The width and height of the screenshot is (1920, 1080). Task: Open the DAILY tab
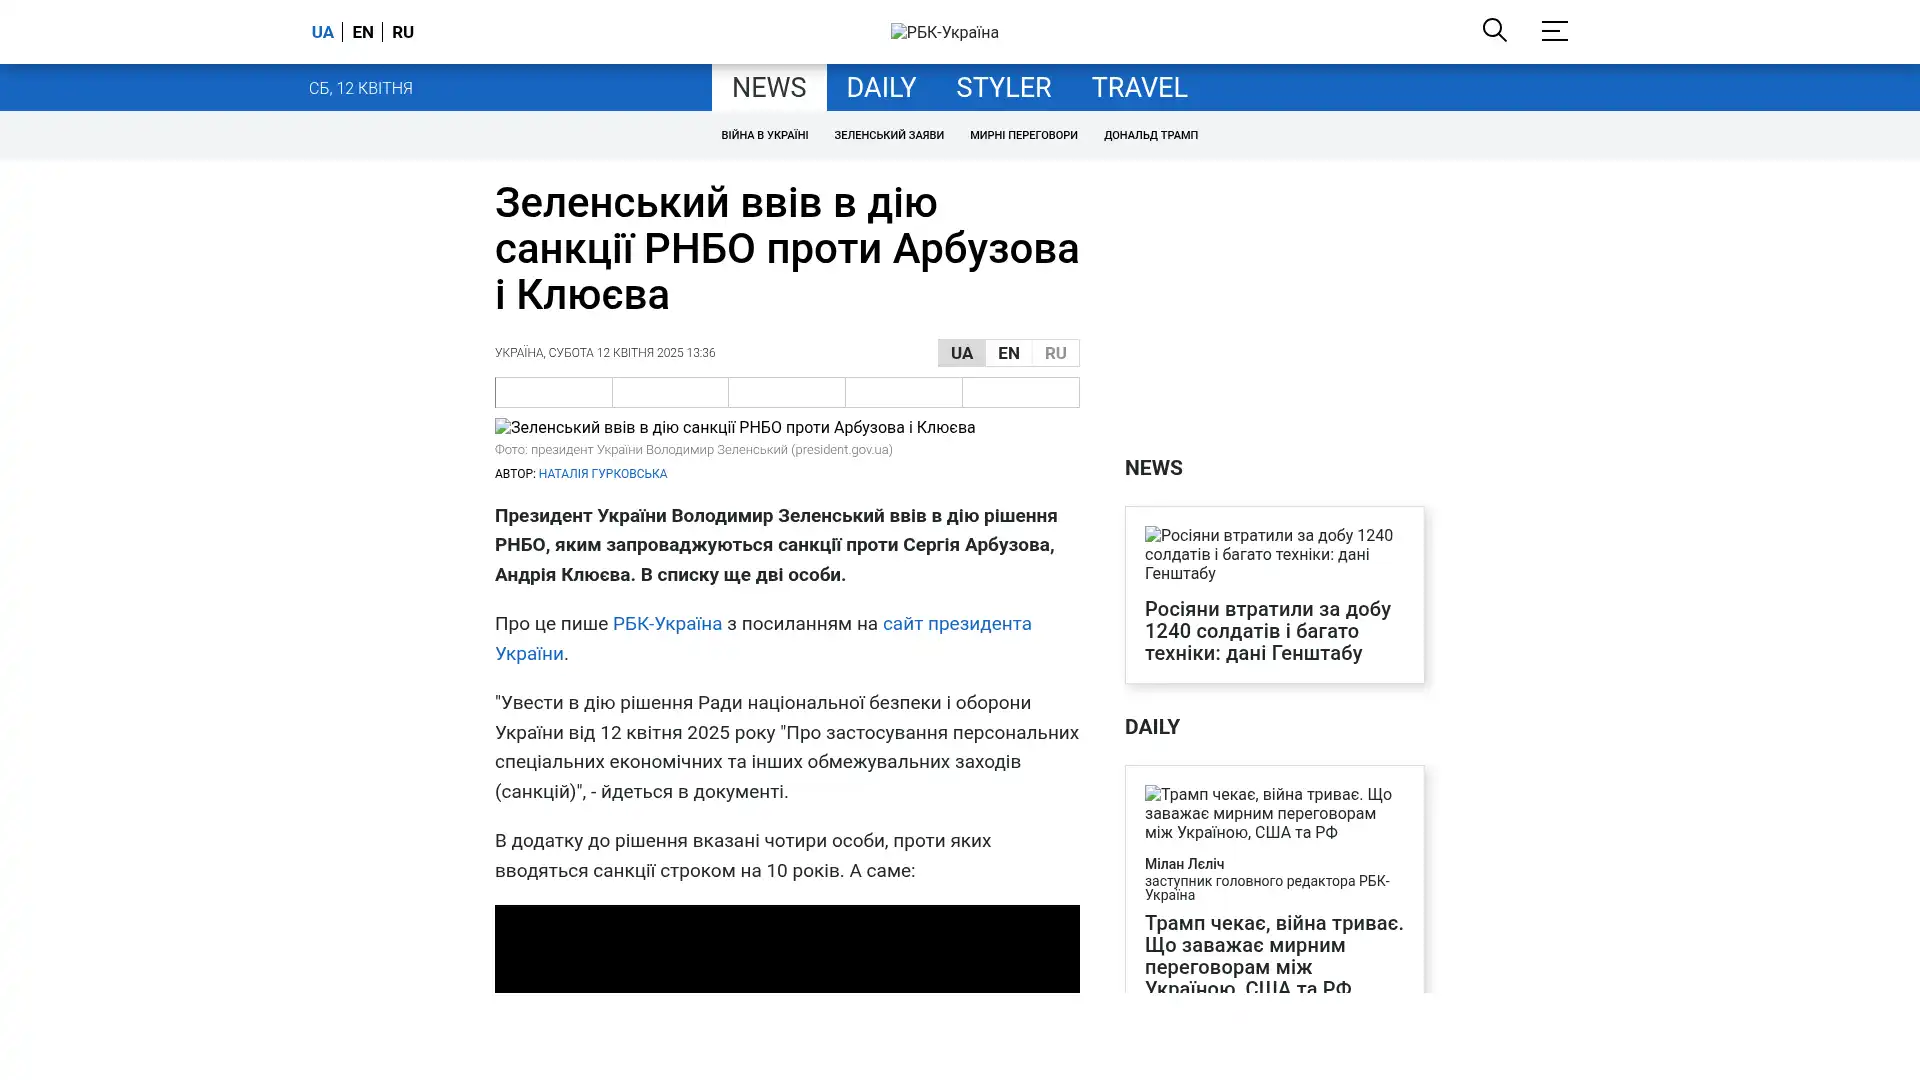881,87
